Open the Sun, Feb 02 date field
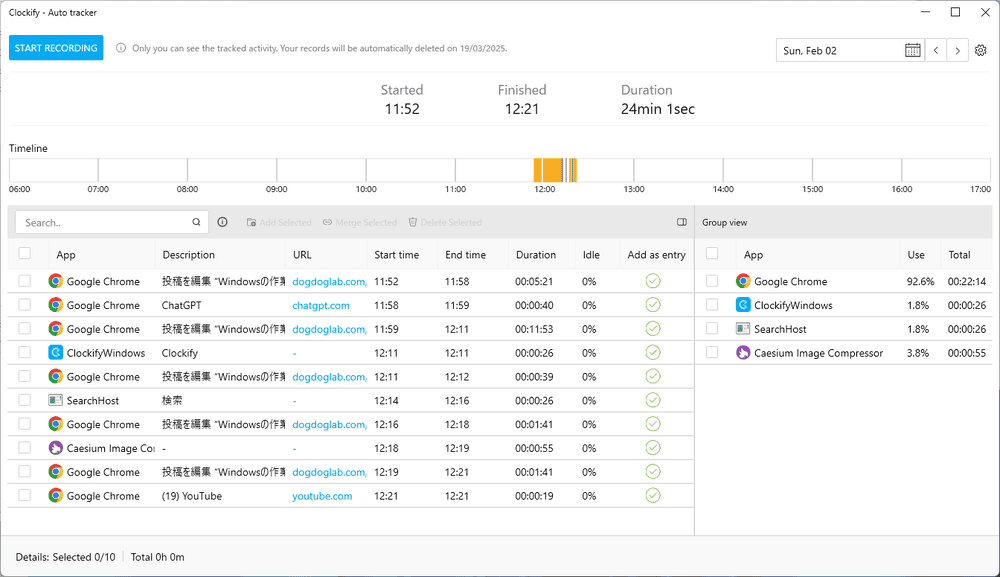The image size is (1000, 577). [x=838, y=50]
